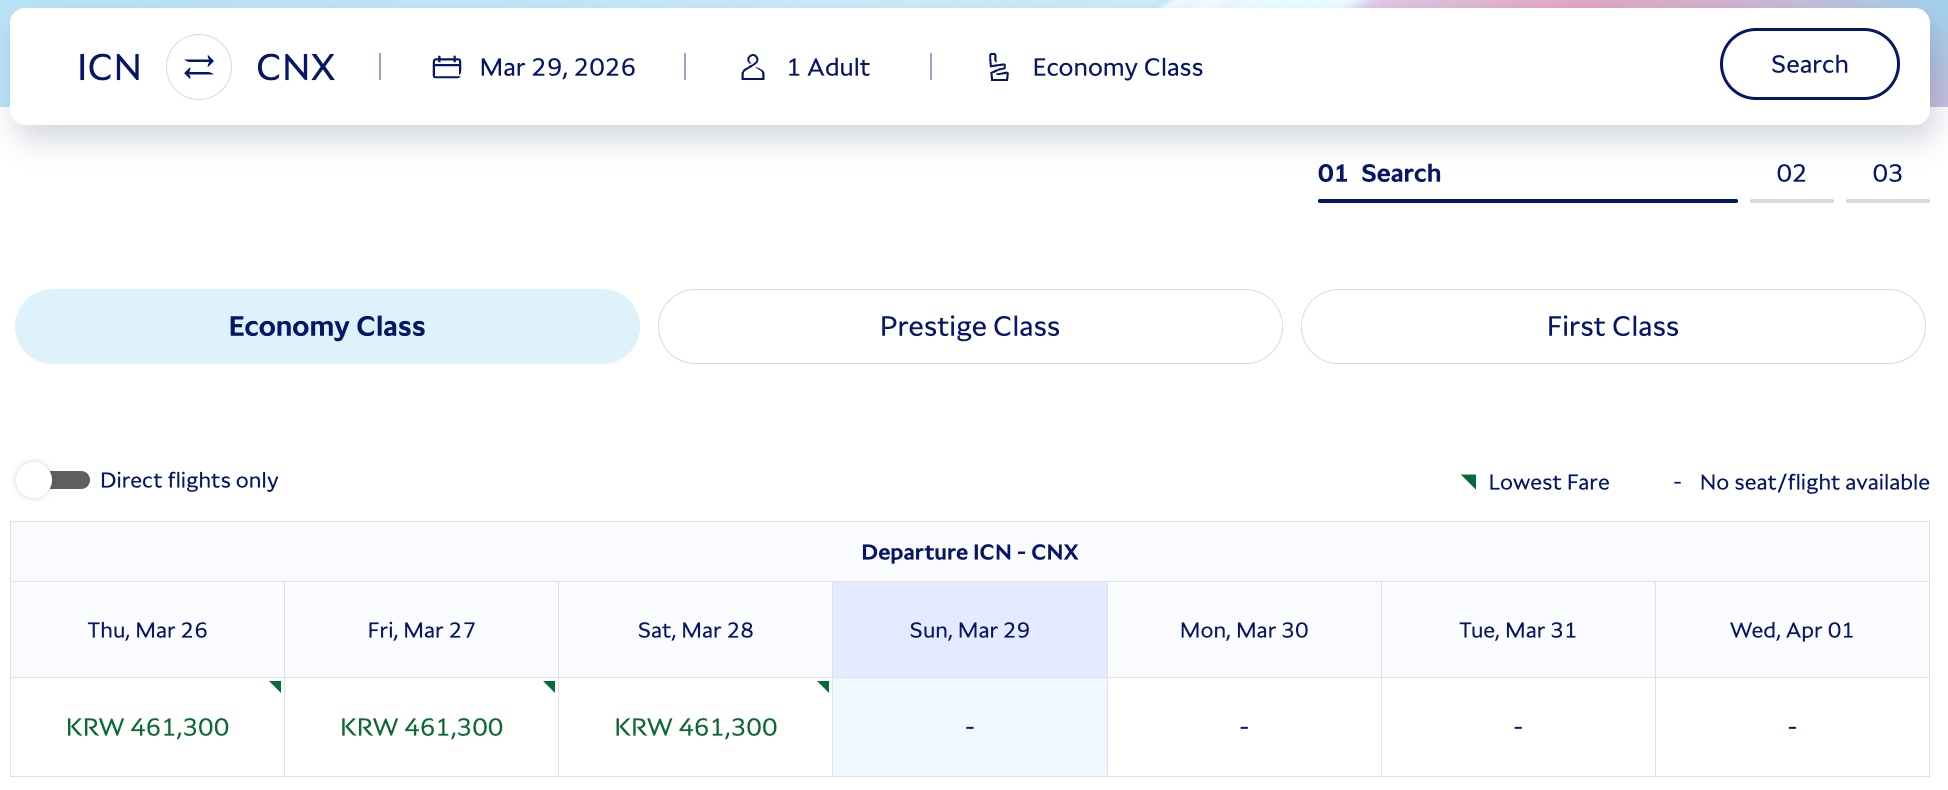This screenshot has height=790, width=1948.
Task: Swap ICN and CNX with the arrows icon
Action: (198, 66)
